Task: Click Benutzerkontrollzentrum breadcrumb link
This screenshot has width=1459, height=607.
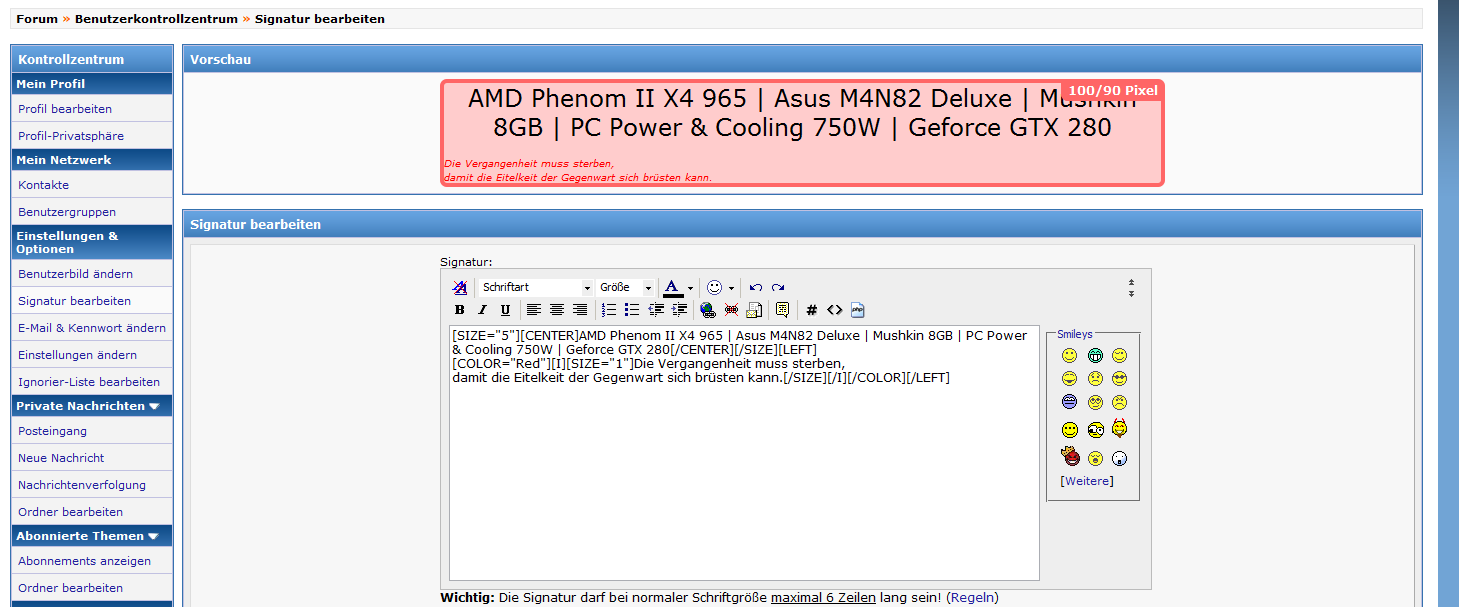Action: [x=156, y=19]
